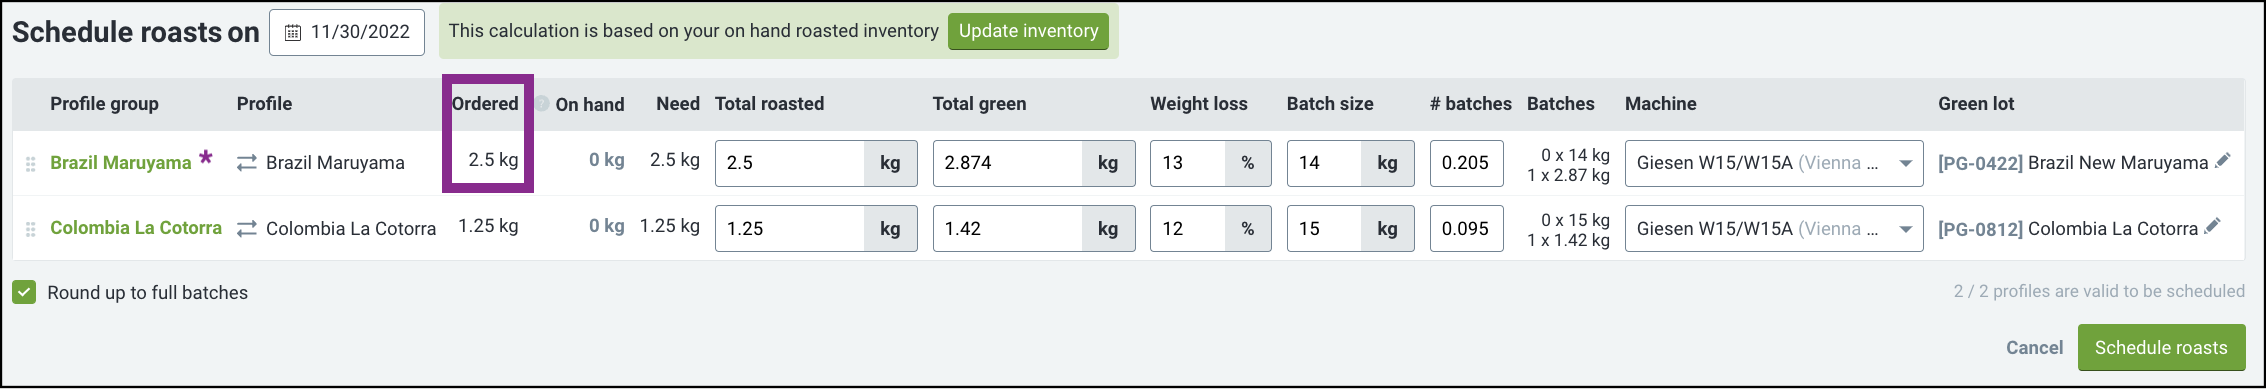Click the info icon next to On hand
This screenshot has width=2266, height=389.
pos(541,103)
